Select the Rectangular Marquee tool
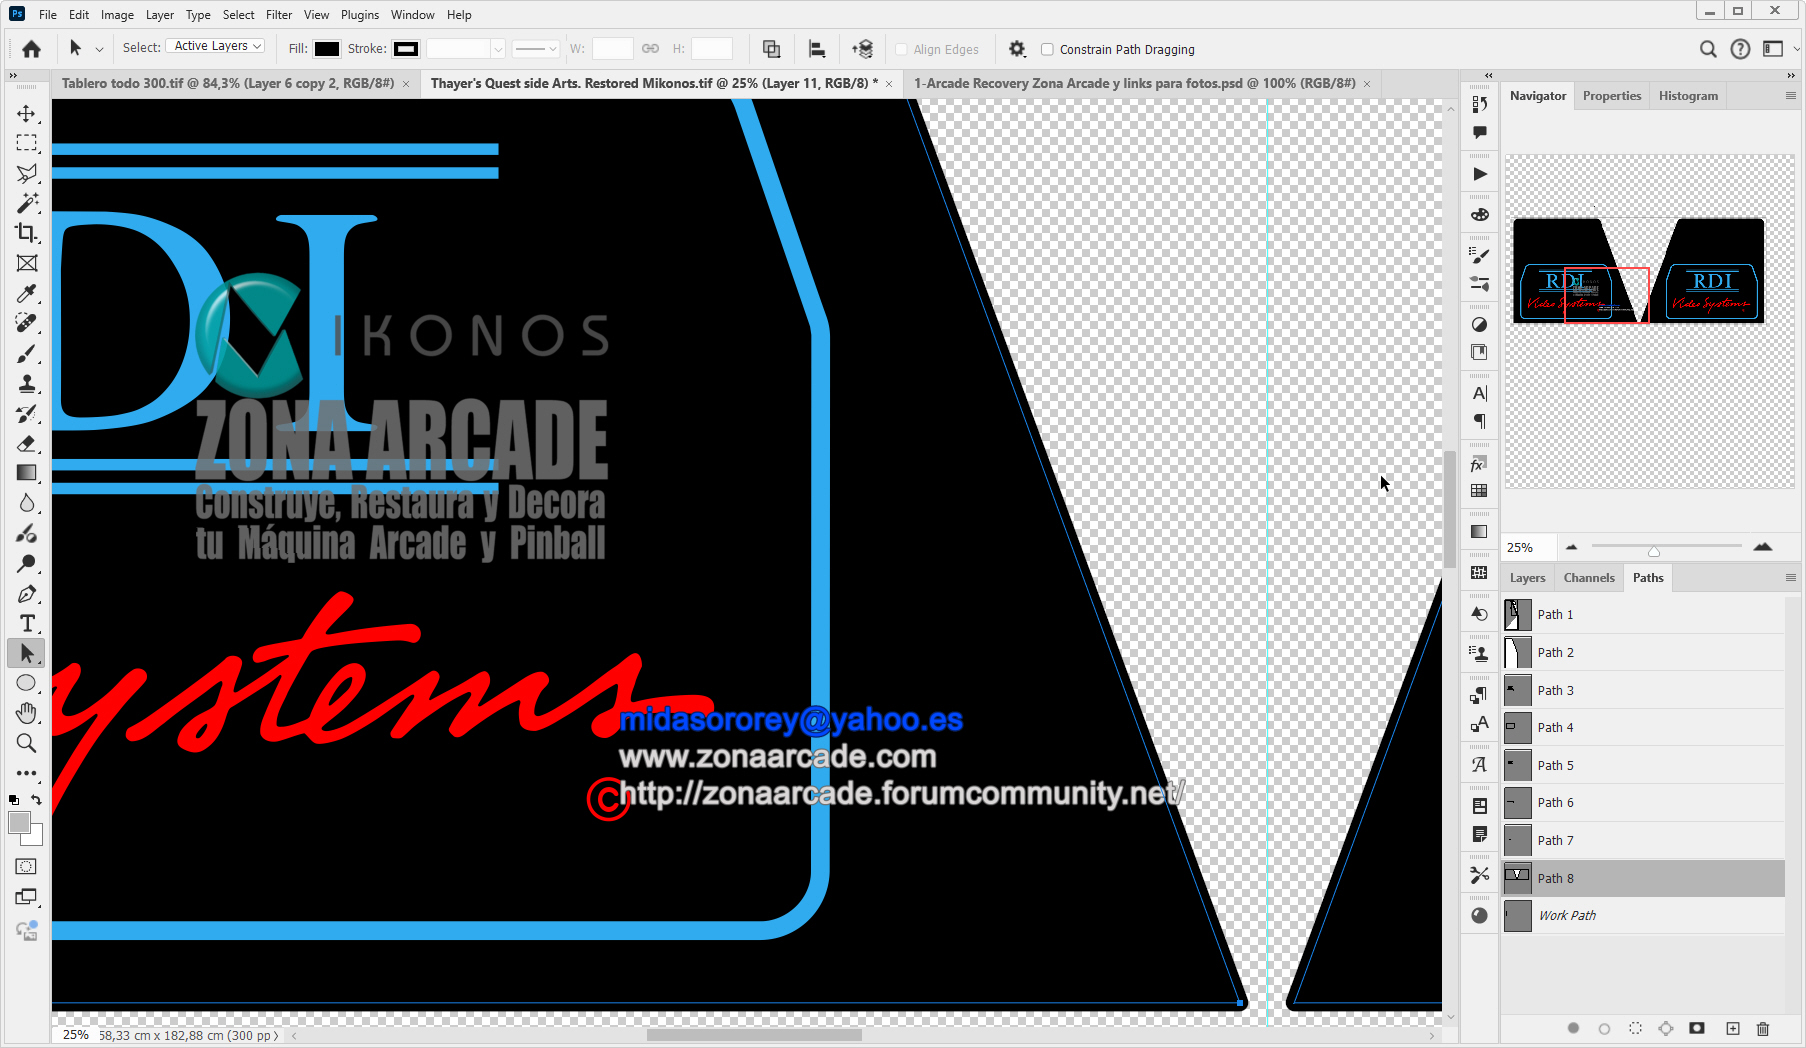This screenshot has width=1806, height=1048. 27,143
